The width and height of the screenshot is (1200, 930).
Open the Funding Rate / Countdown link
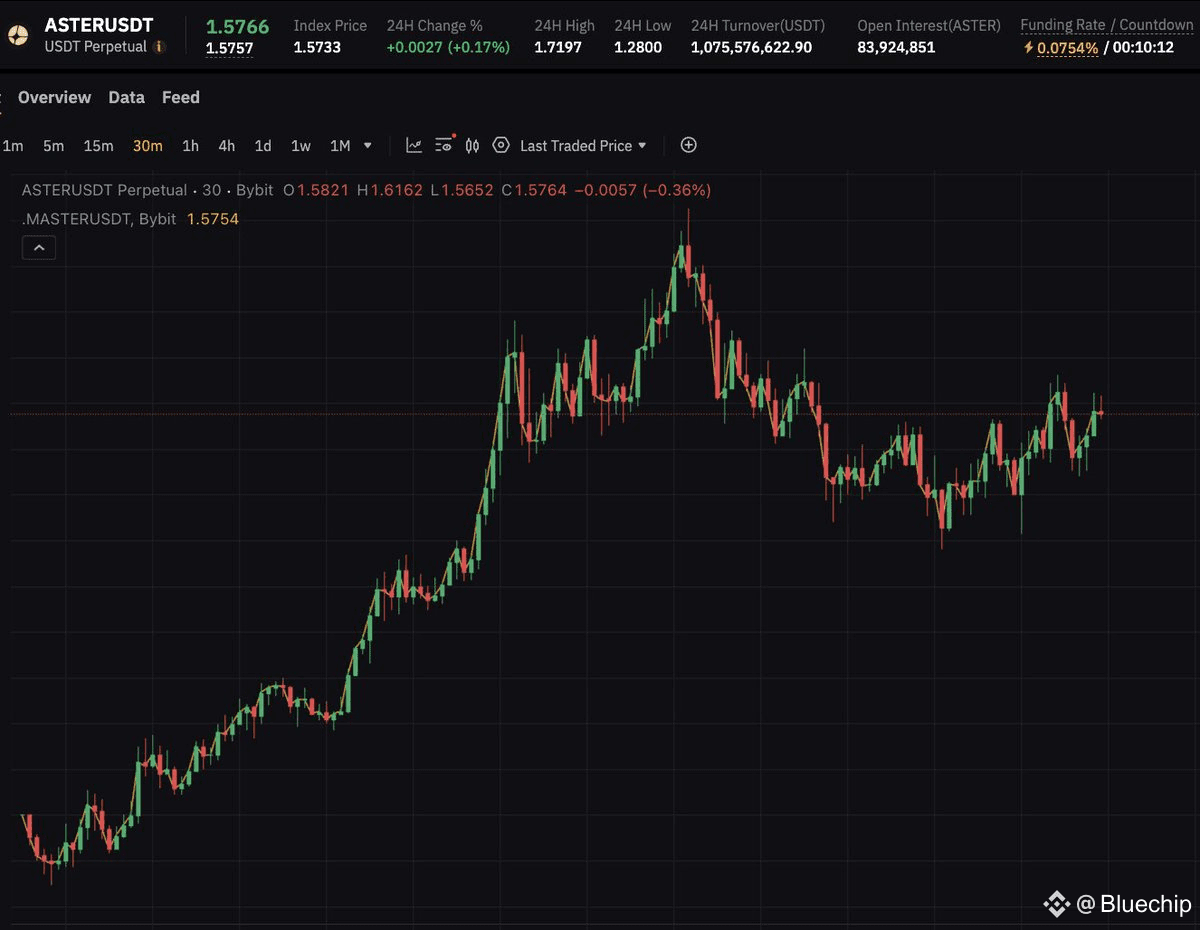[x=1107, y=25]
